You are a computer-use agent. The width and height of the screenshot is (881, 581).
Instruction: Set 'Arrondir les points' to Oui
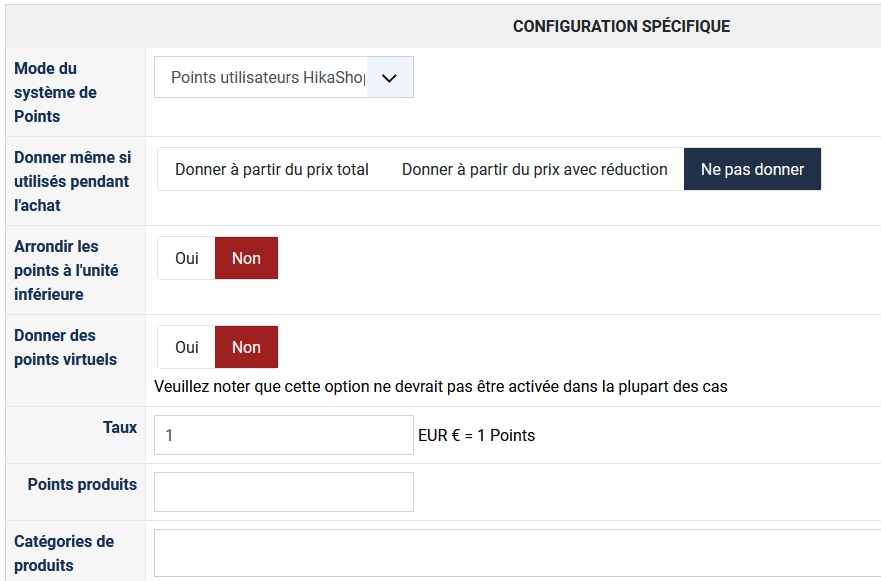tap(187, 258)
